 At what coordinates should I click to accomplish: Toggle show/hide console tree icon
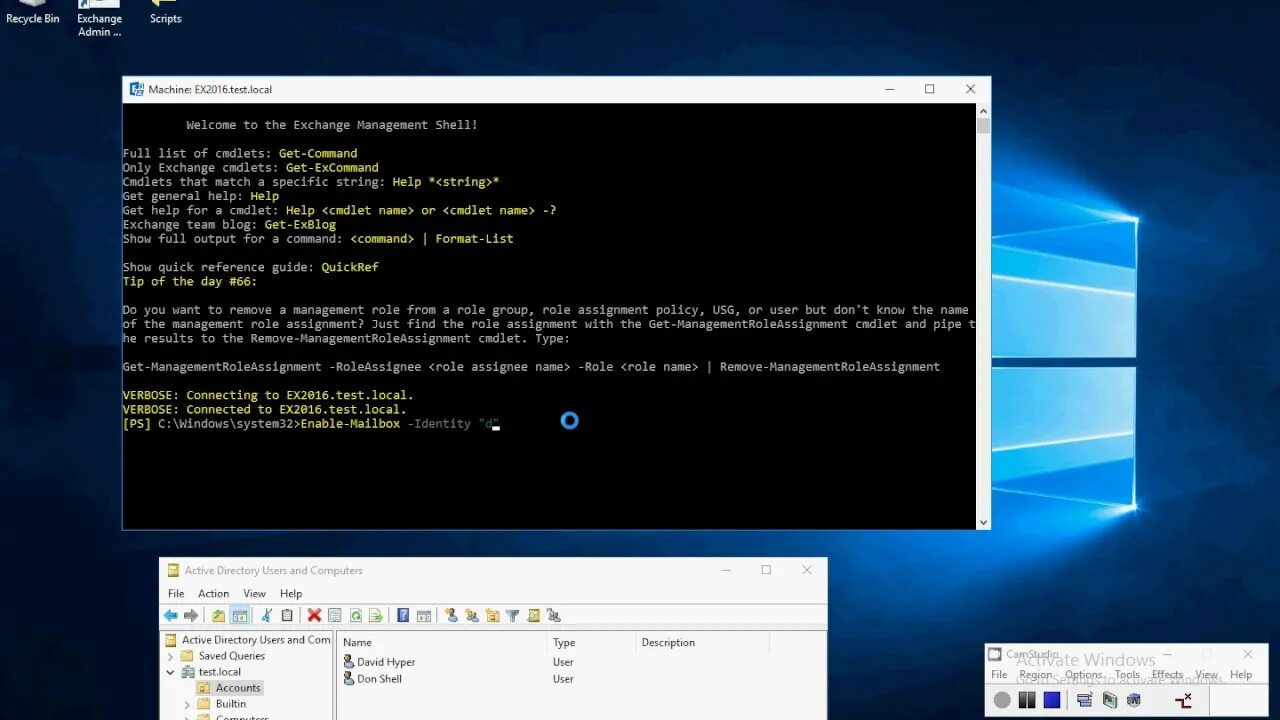point(240,616)
